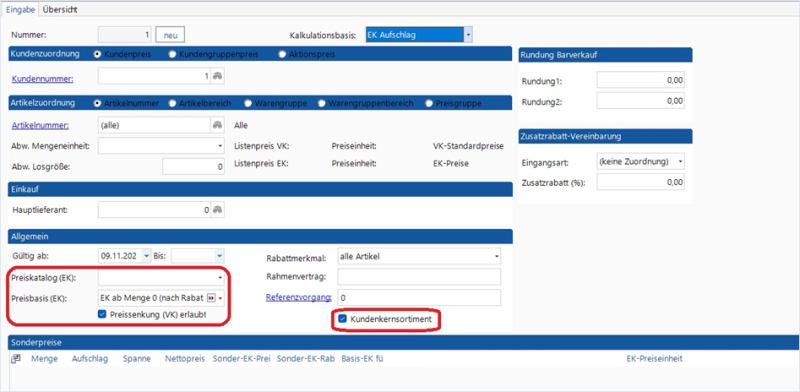This screenshot has height=392, width=800.
Task: Open supplier search binoculars next to Hauptlieferant
Action: coord(218,210)
